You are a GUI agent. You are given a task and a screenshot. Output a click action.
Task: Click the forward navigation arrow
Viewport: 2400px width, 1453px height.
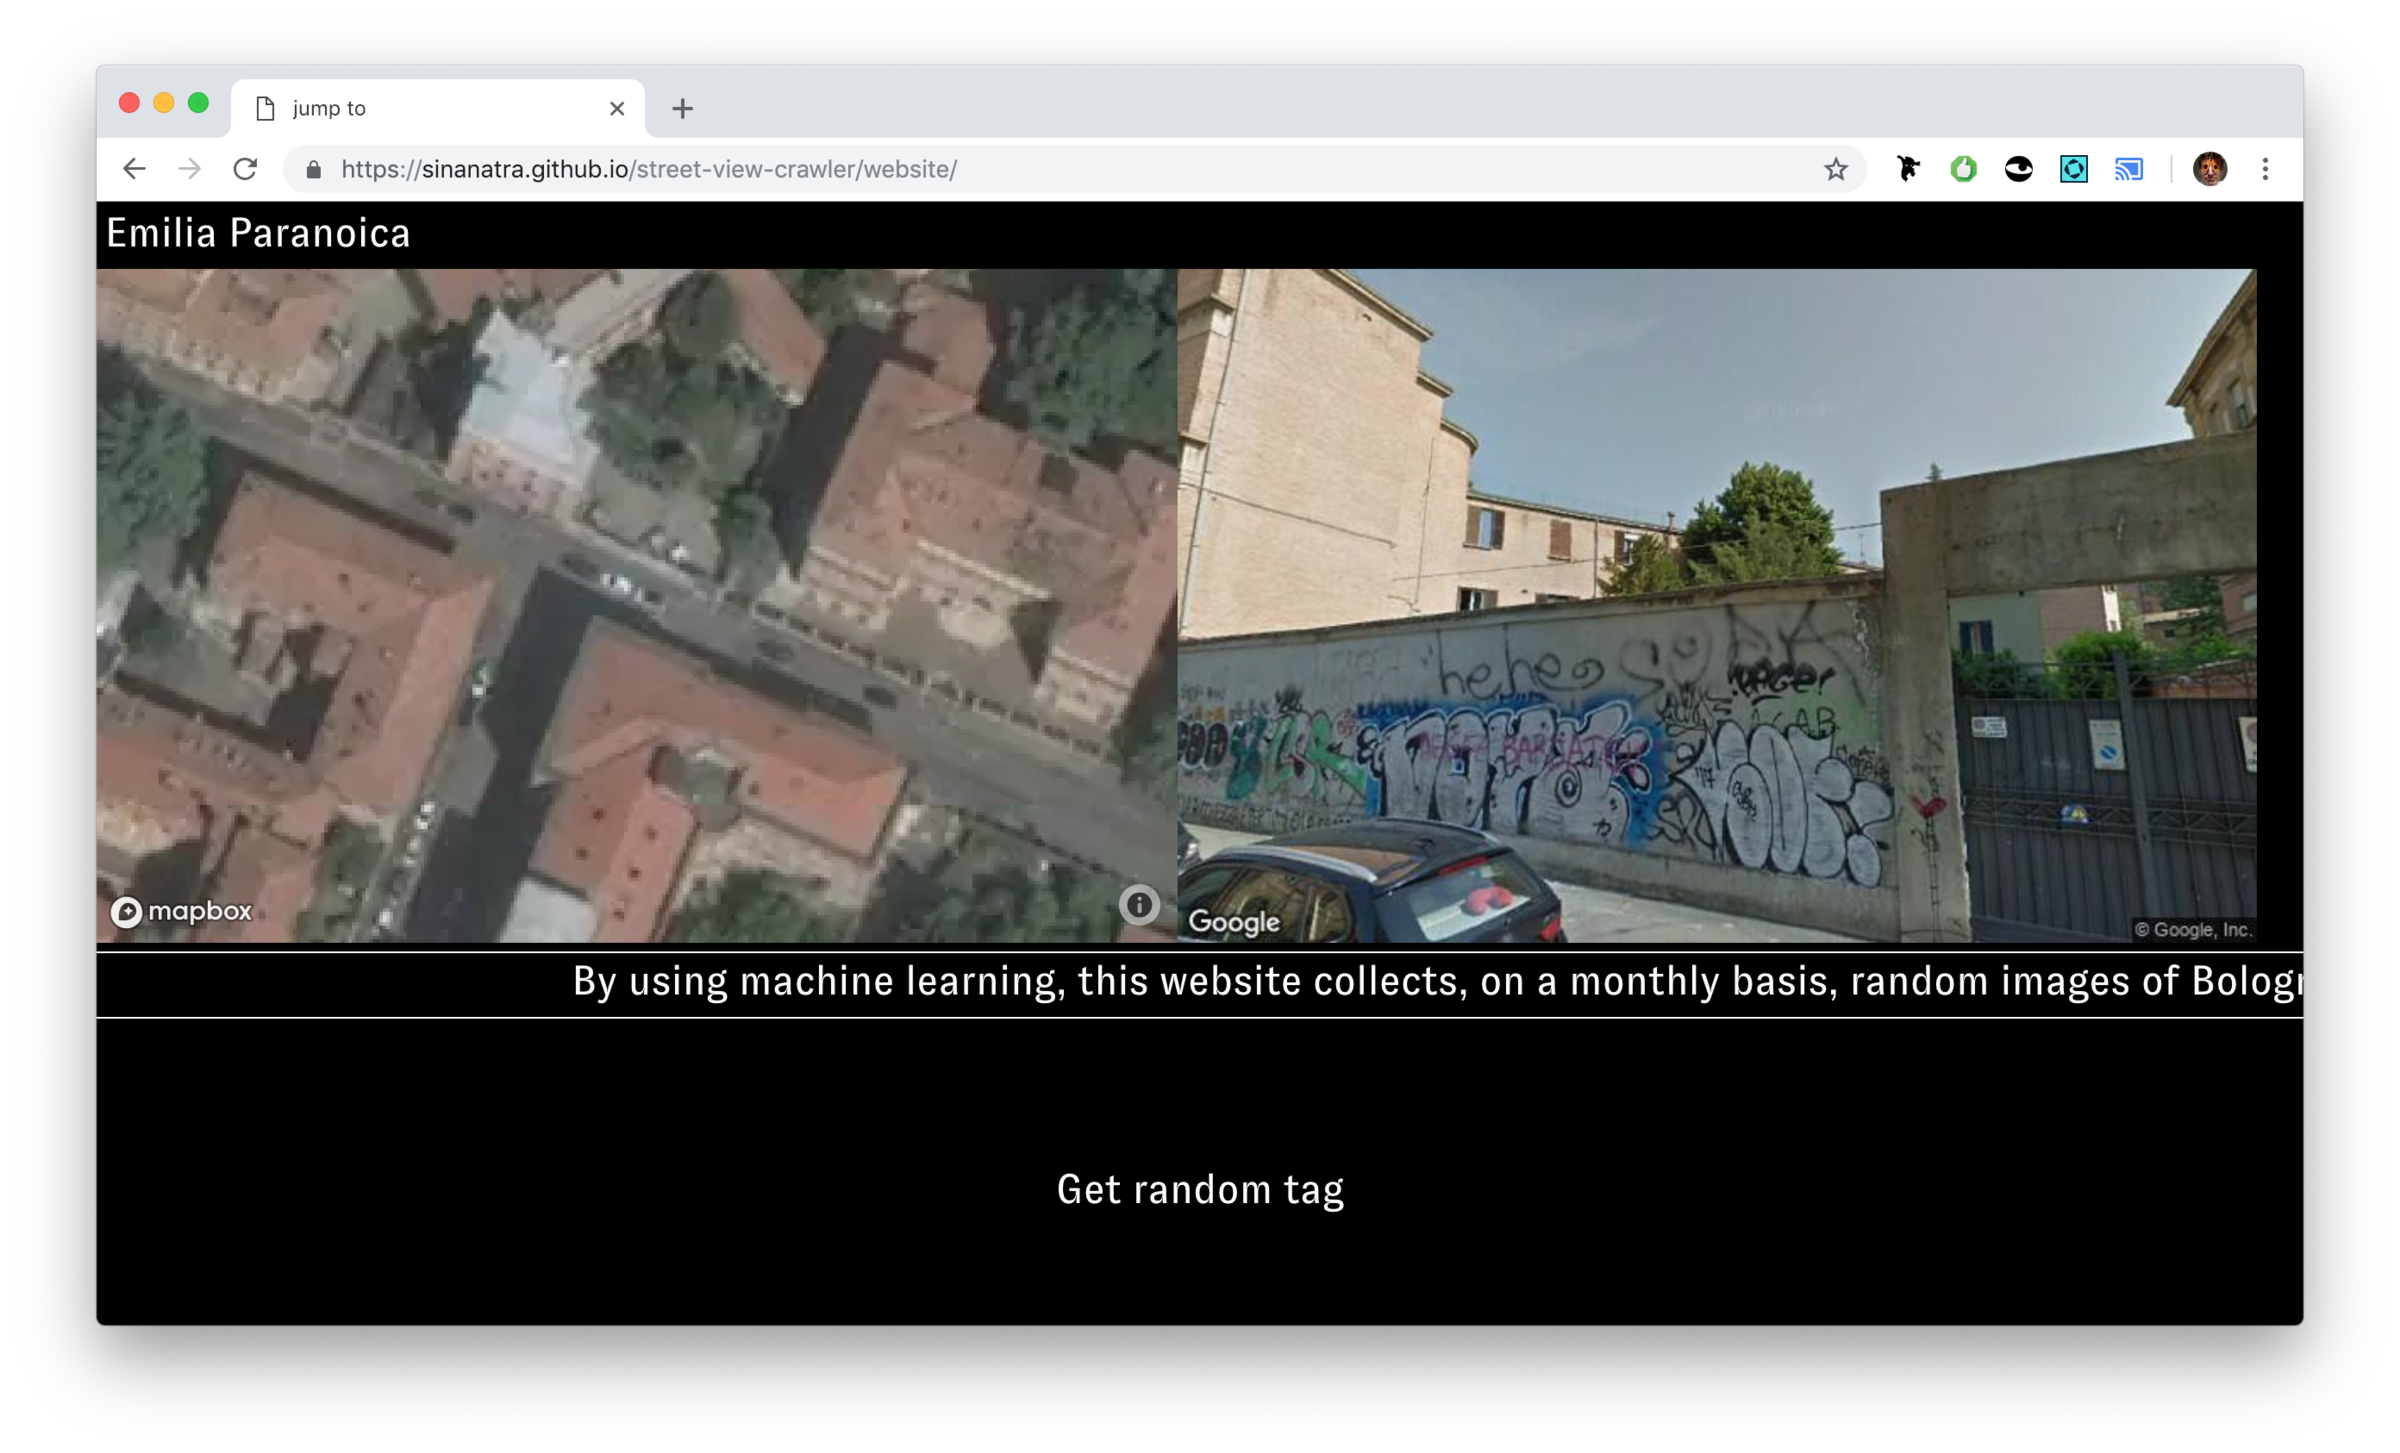pos(190,168)
